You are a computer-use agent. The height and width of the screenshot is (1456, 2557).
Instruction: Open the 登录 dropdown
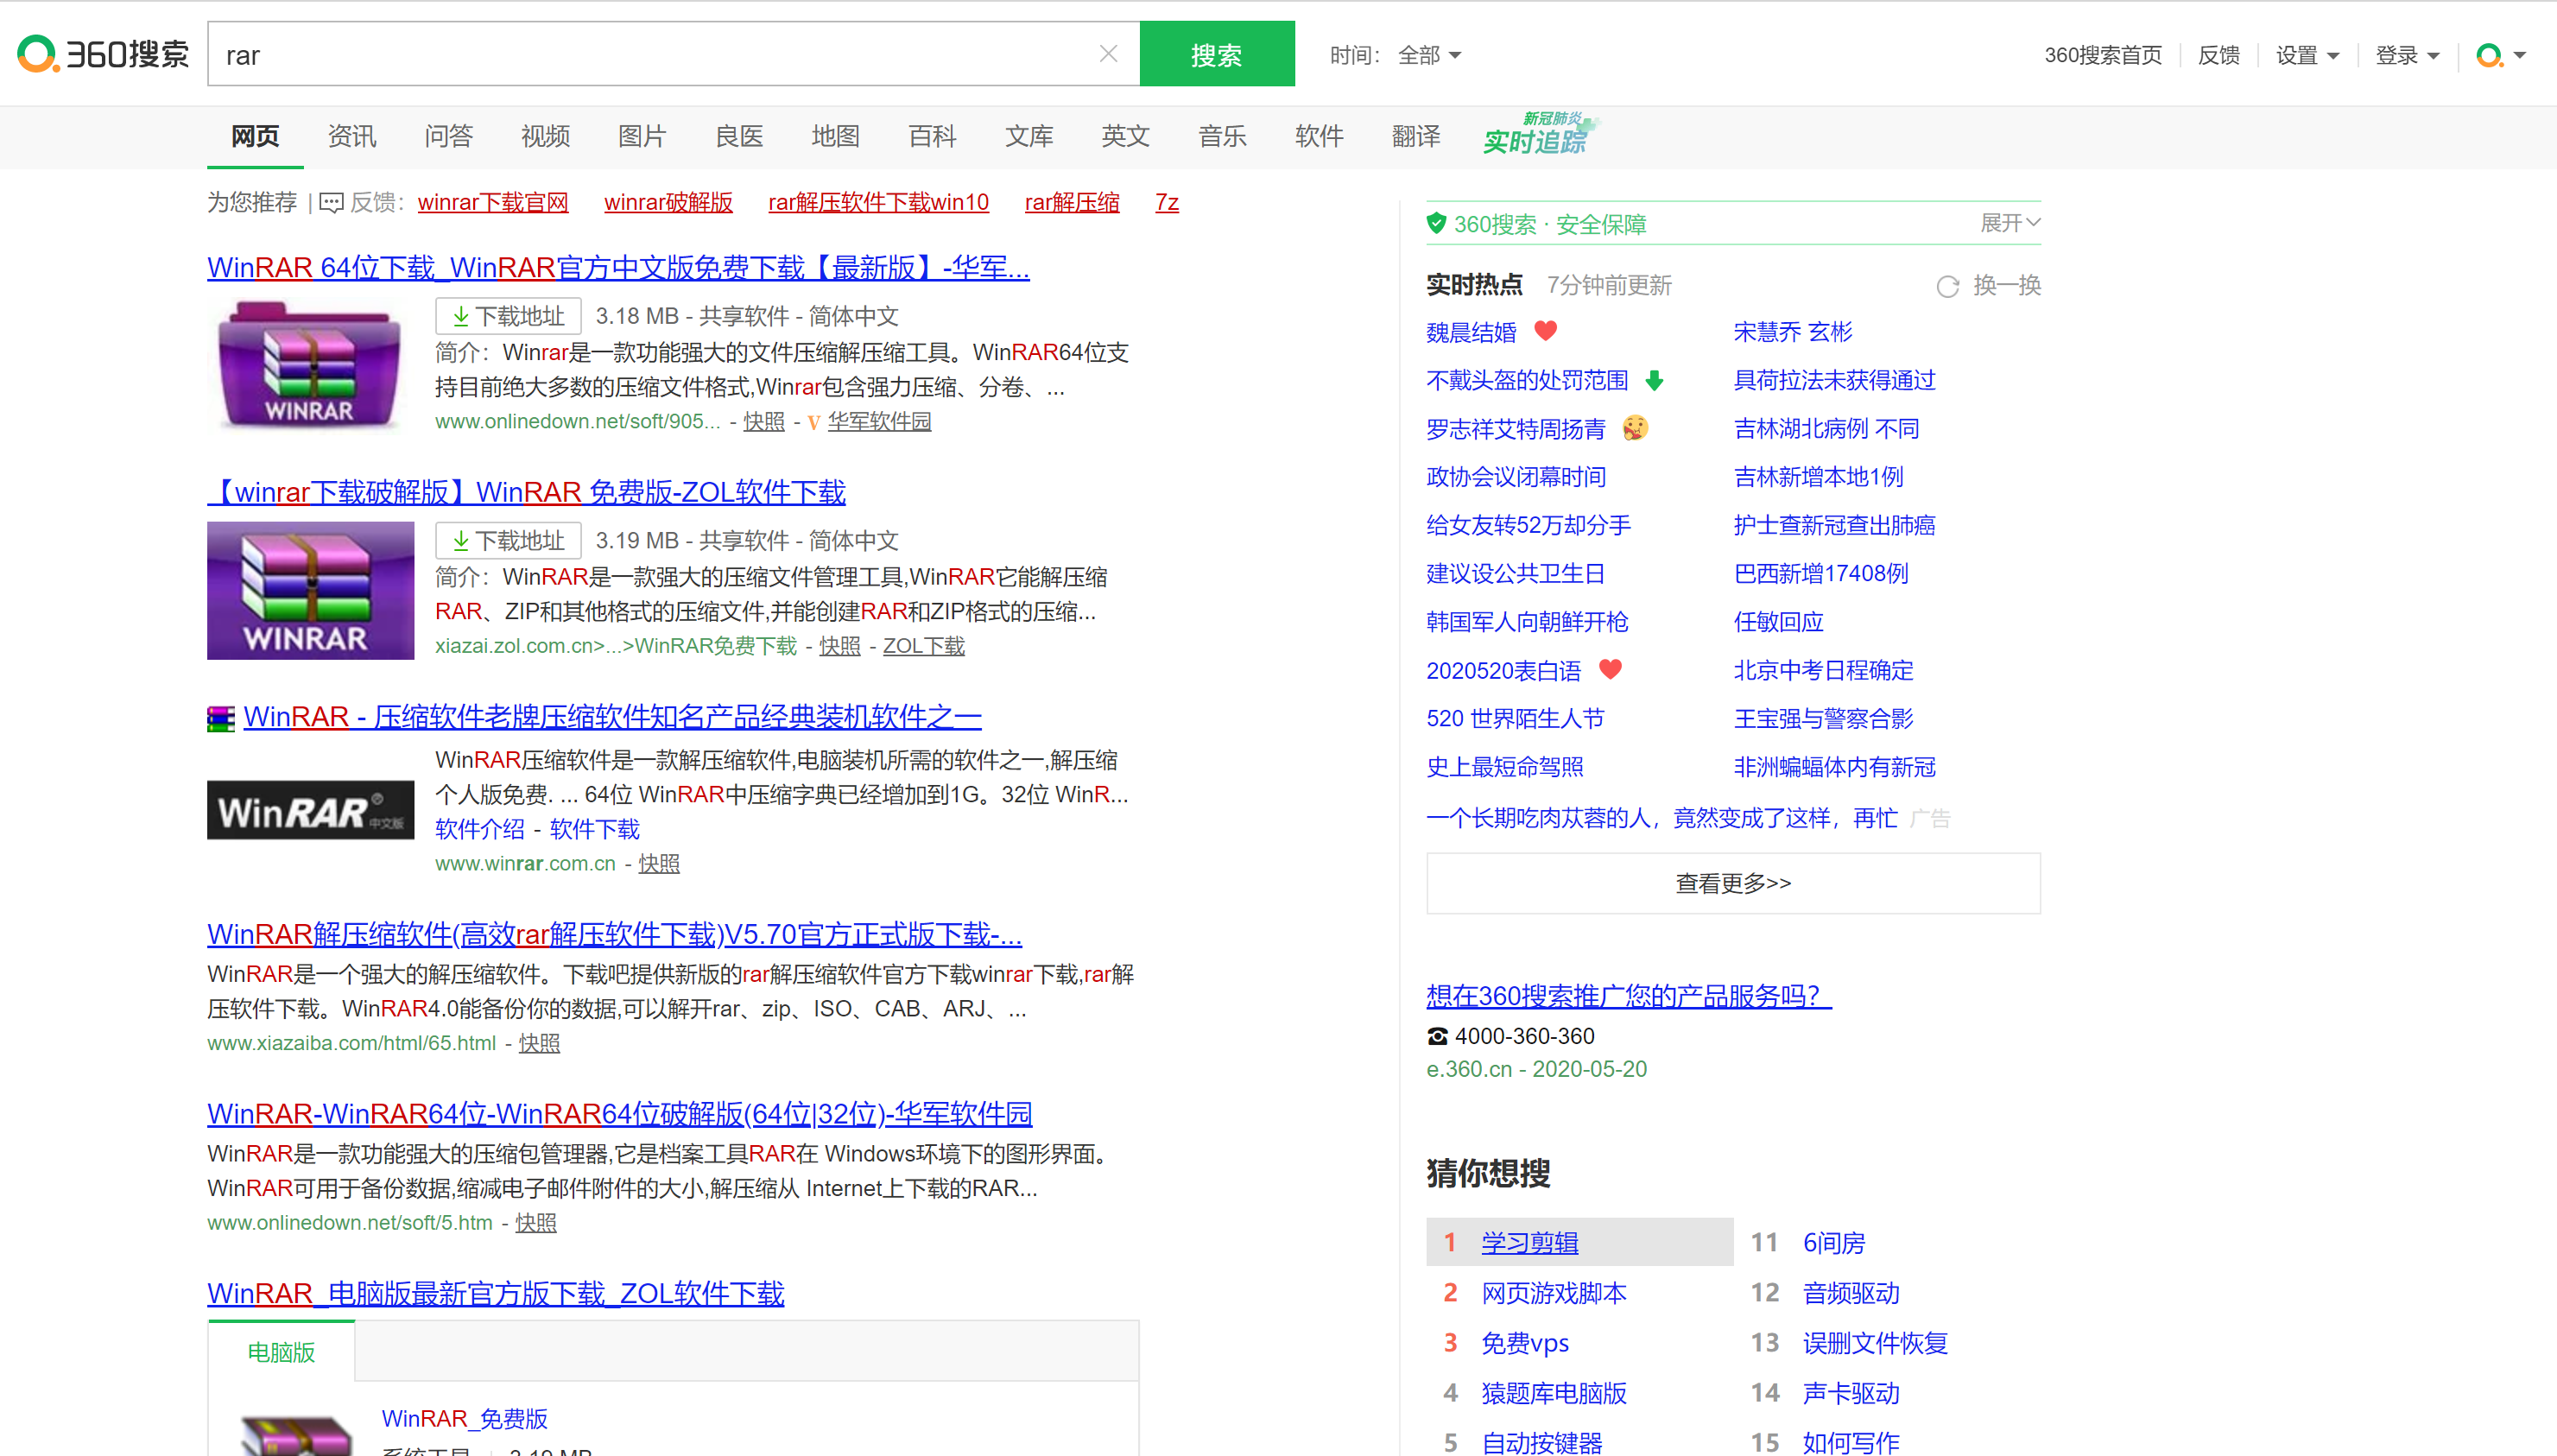coord(2406,55)
